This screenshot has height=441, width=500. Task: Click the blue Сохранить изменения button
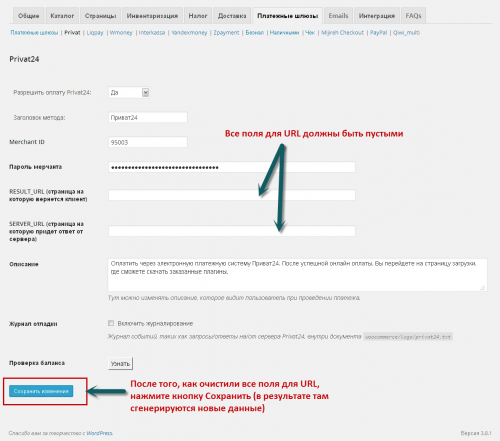(x=41, y=391)
